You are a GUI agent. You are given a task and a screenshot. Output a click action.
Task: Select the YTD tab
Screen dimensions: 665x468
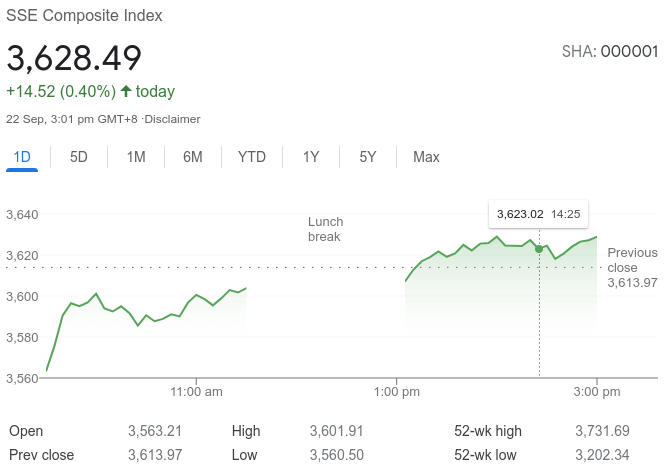point(252,157)
